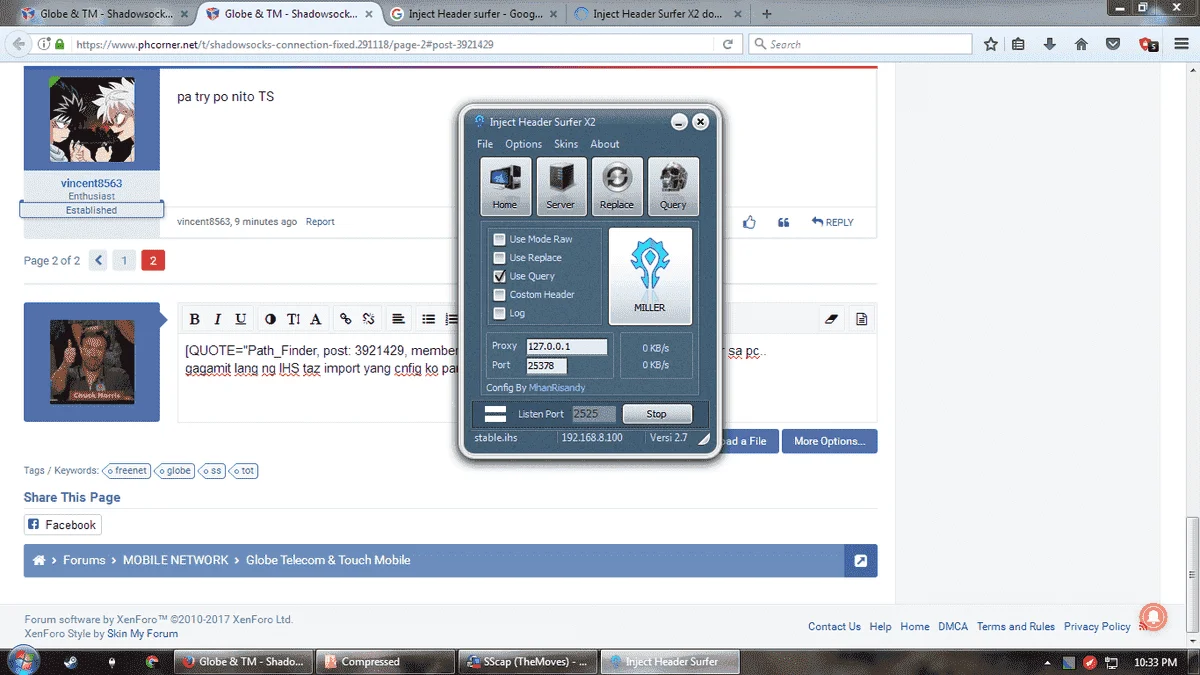Click the Port field showing 25378

coord(547,365)
